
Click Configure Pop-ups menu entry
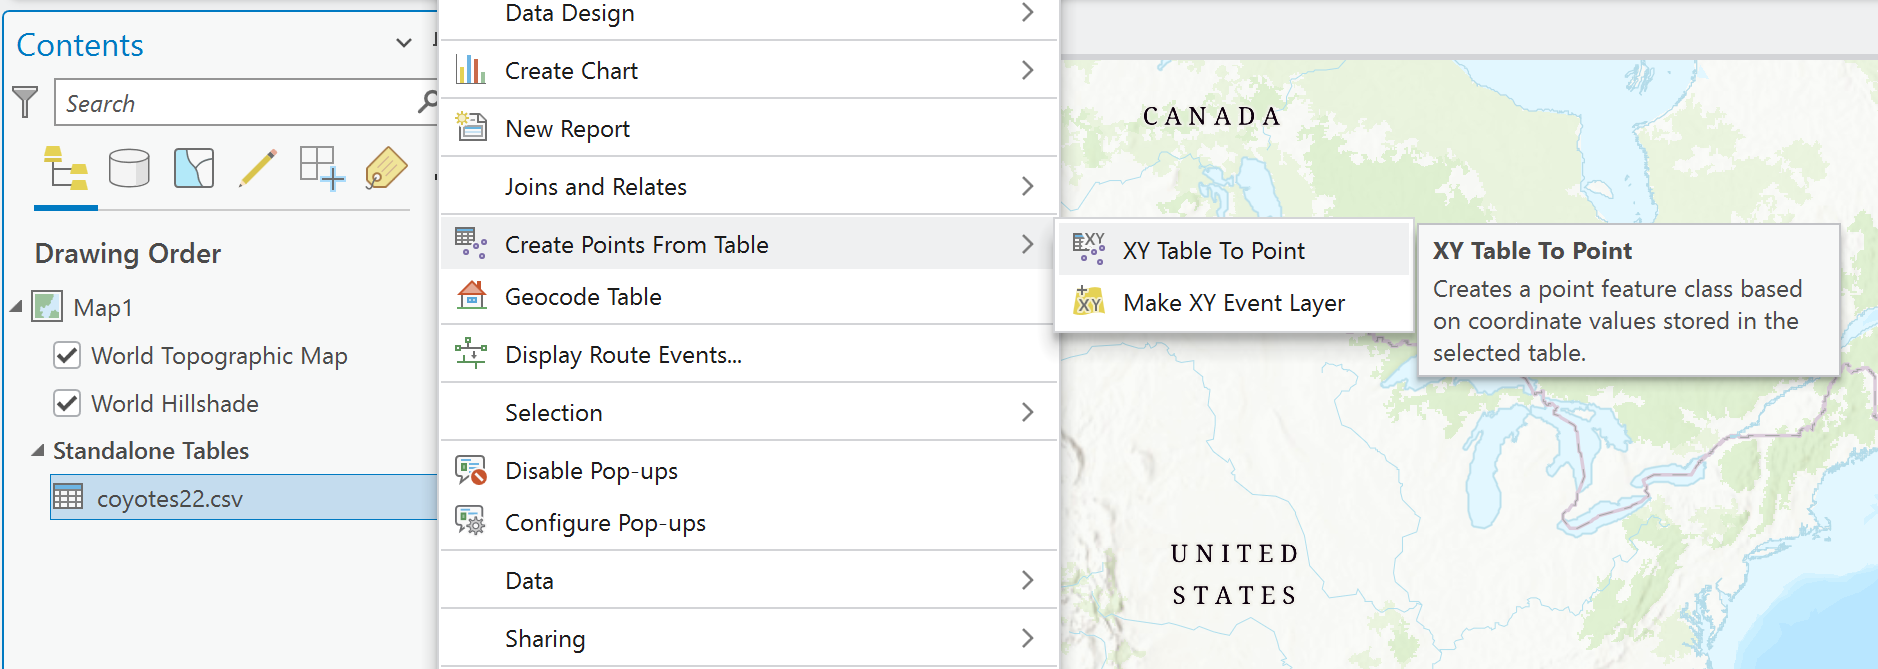(x=605, y=523)
